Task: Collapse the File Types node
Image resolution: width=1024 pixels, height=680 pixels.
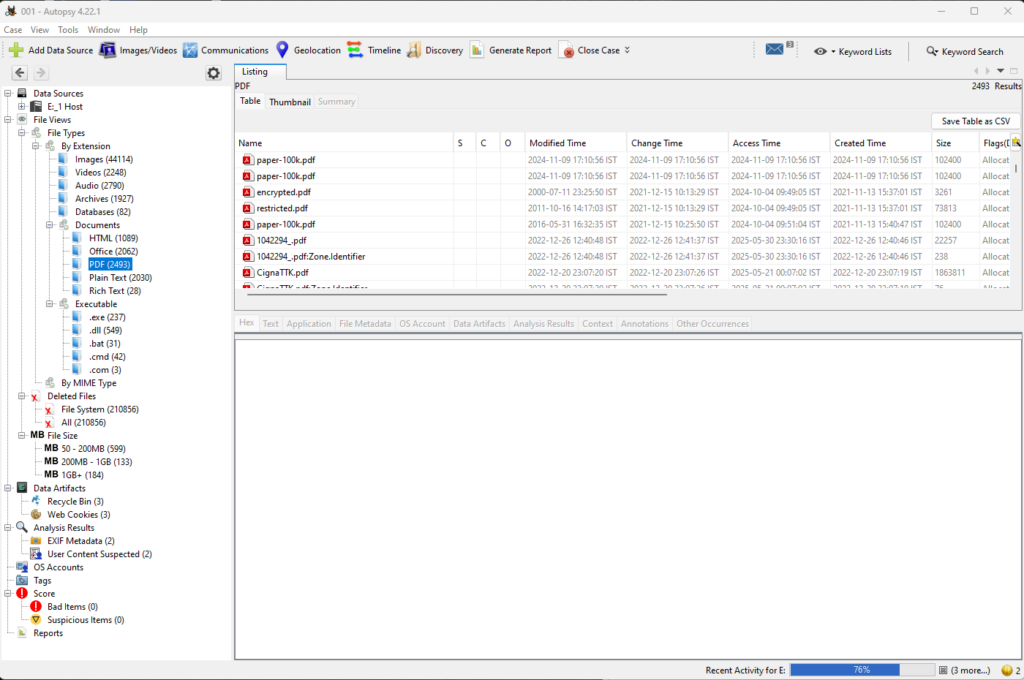Action: [22, 133]
